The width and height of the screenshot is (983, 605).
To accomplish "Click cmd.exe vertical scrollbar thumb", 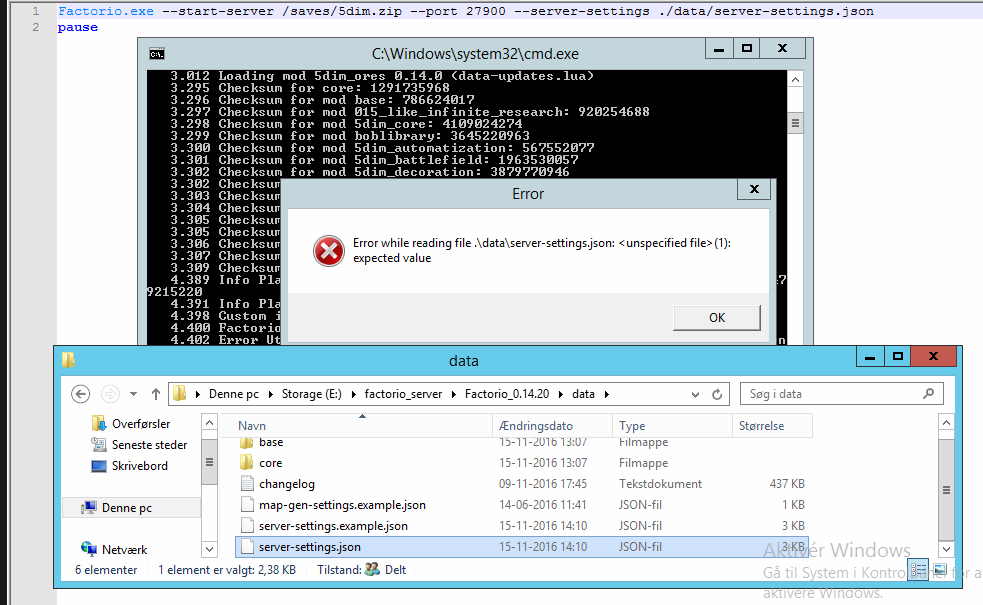I will (x=795, y=123).
